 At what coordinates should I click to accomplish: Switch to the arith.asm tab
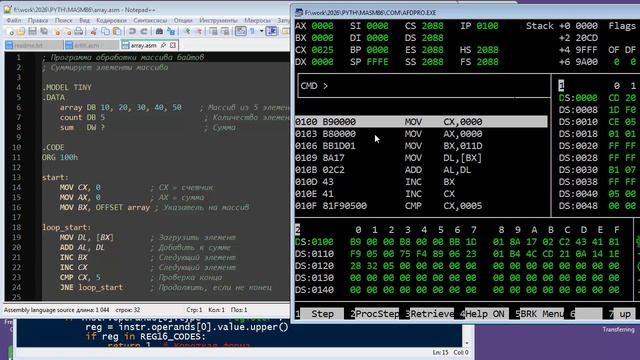[x=92, y=45]
